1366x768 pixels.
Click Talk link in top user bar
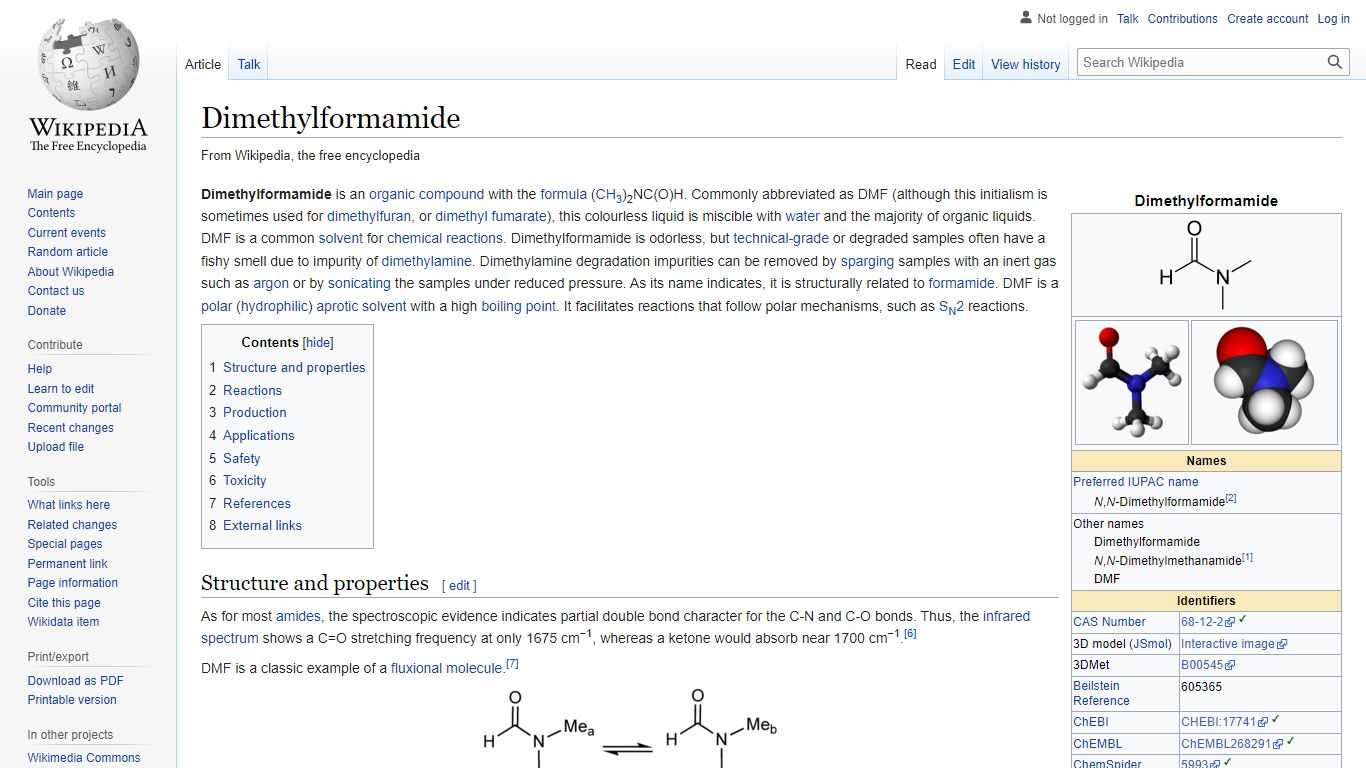click(1128, 19)
